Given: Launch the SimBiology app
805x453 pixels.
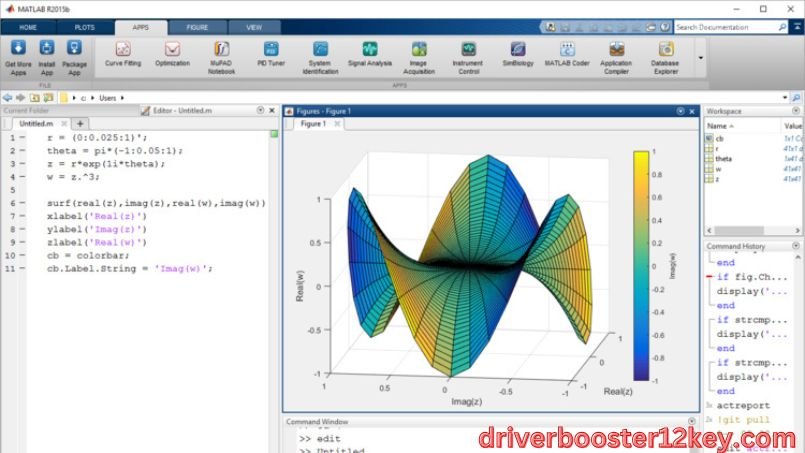Looking at the screenshot, I should [x=518, y=54].
